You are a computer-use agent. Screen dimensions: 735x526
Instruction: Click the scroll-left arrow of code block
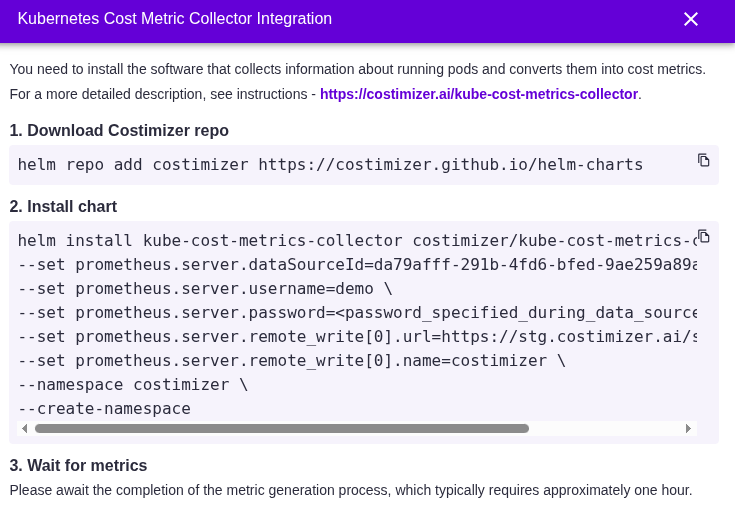25,428
